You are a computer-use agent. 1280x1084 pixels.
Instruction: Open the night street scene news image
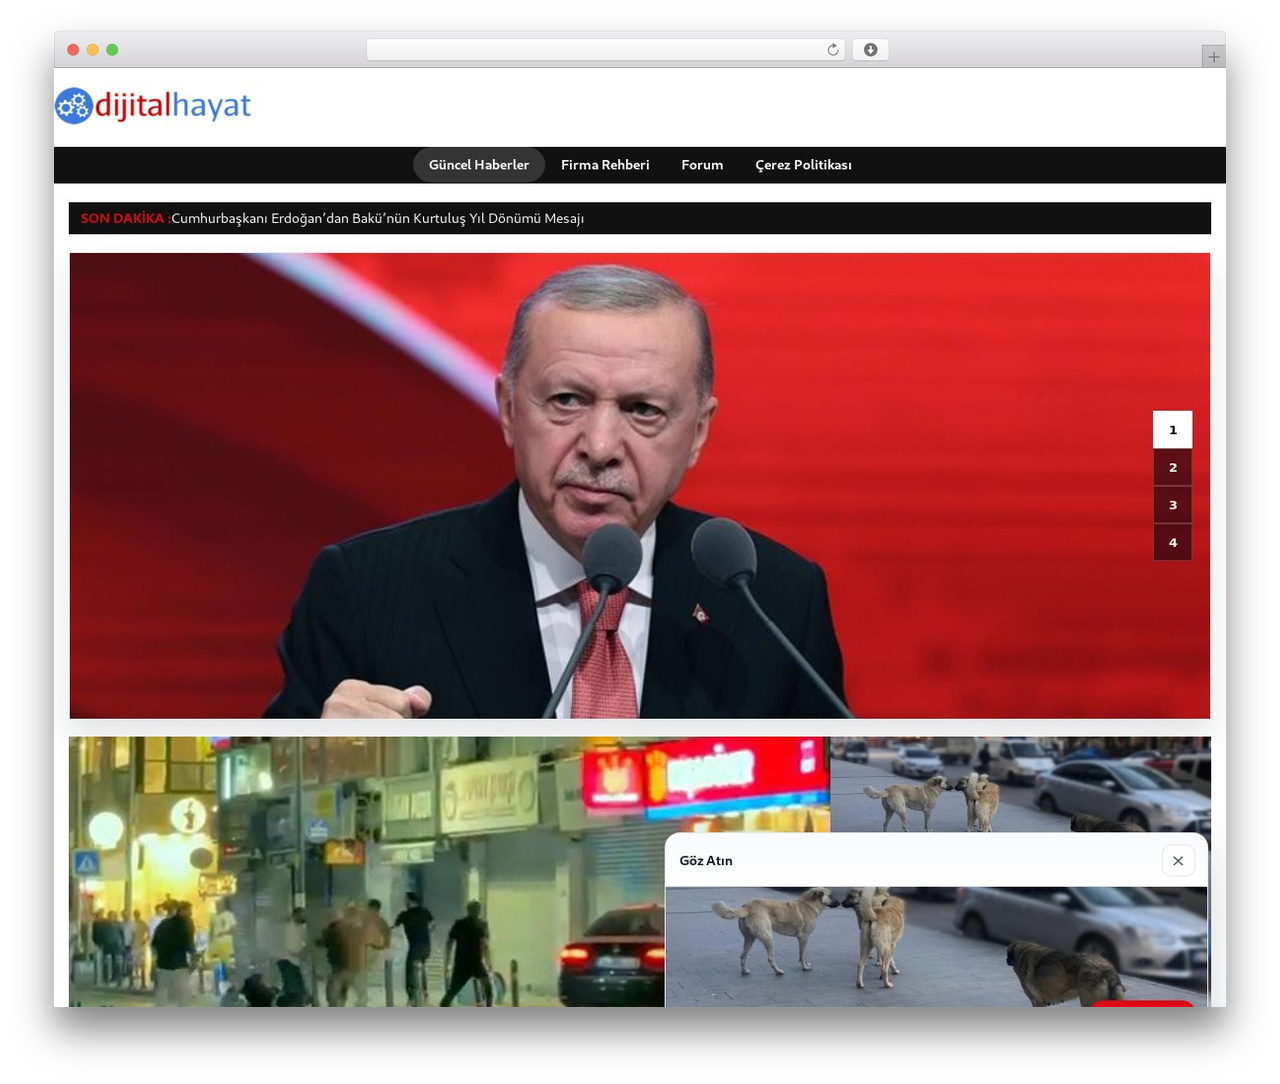(x=368, y=872)
